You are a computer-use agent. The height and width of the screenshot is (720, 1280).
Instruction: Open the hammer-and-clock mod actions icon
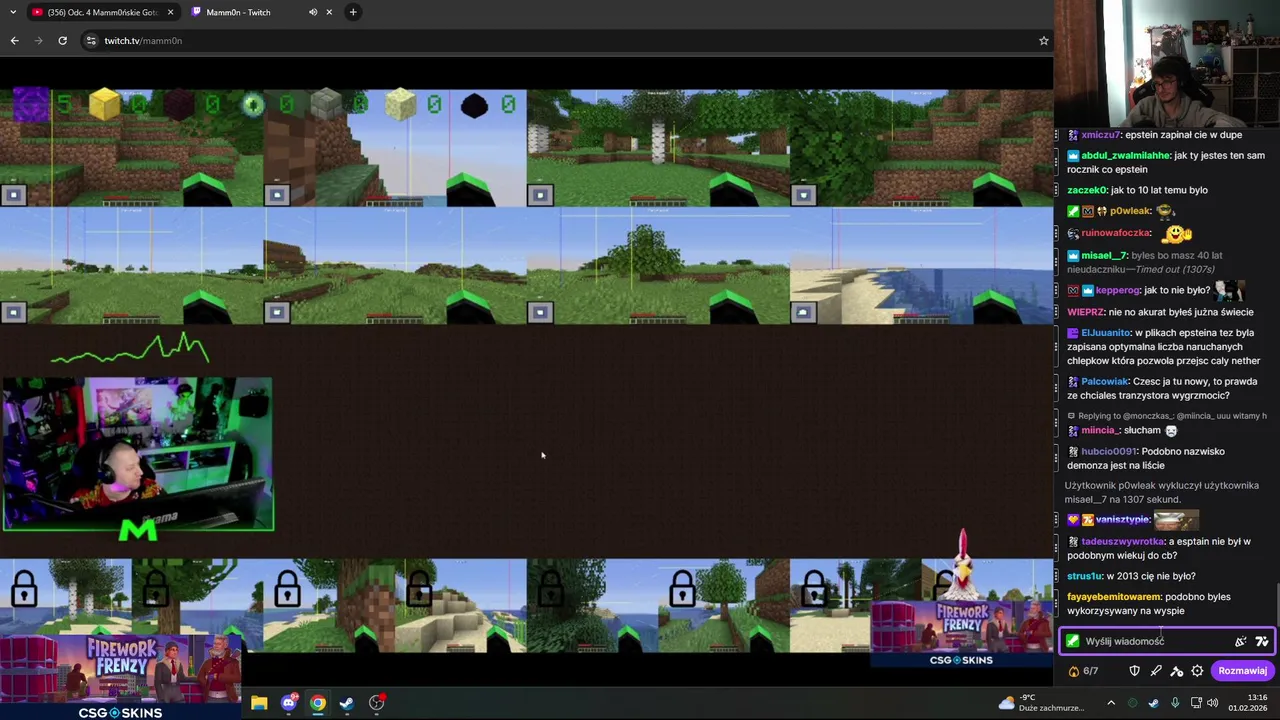point(1177,671)
